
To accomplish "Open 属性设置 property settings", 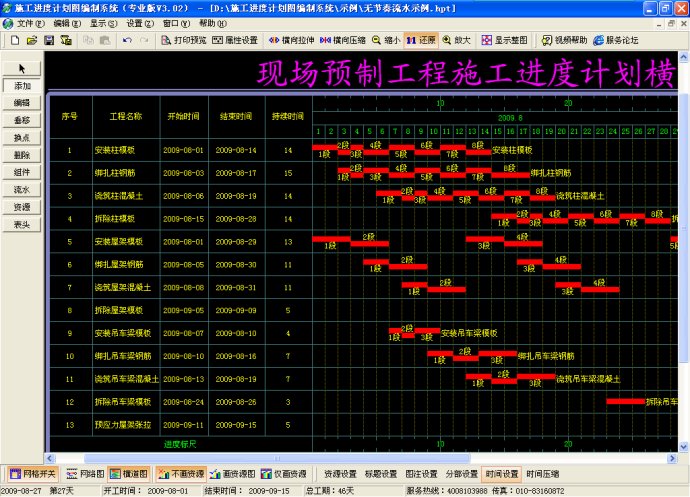I will click(x=235, y=40).
